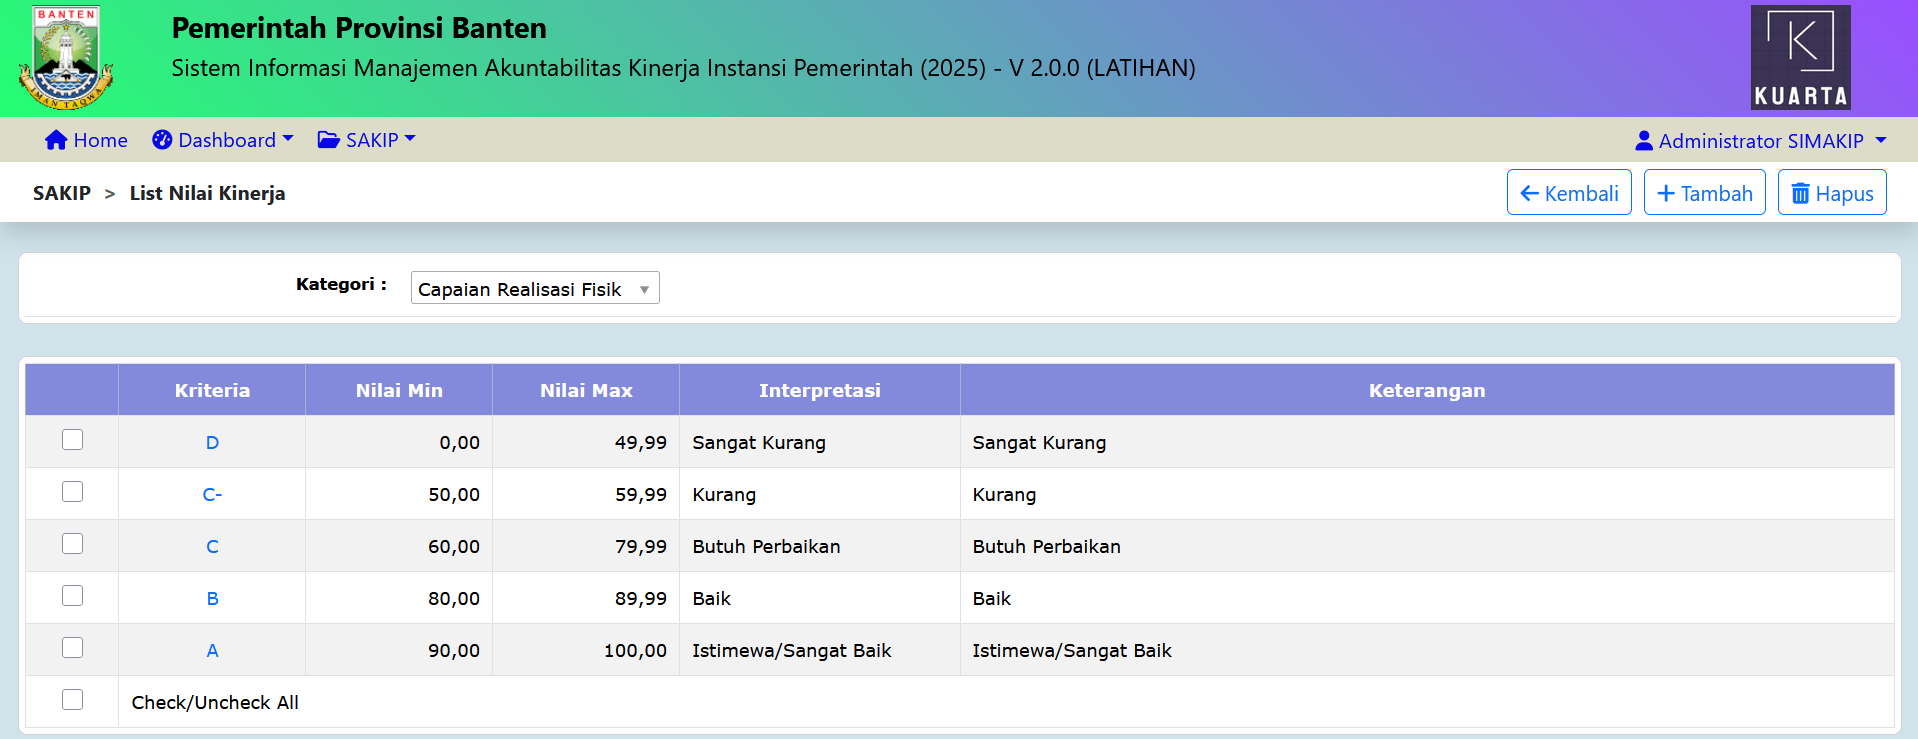Click the 100,00 Nilai Max cell
This screenshot has height=739, width=1918.
(586, 650)
